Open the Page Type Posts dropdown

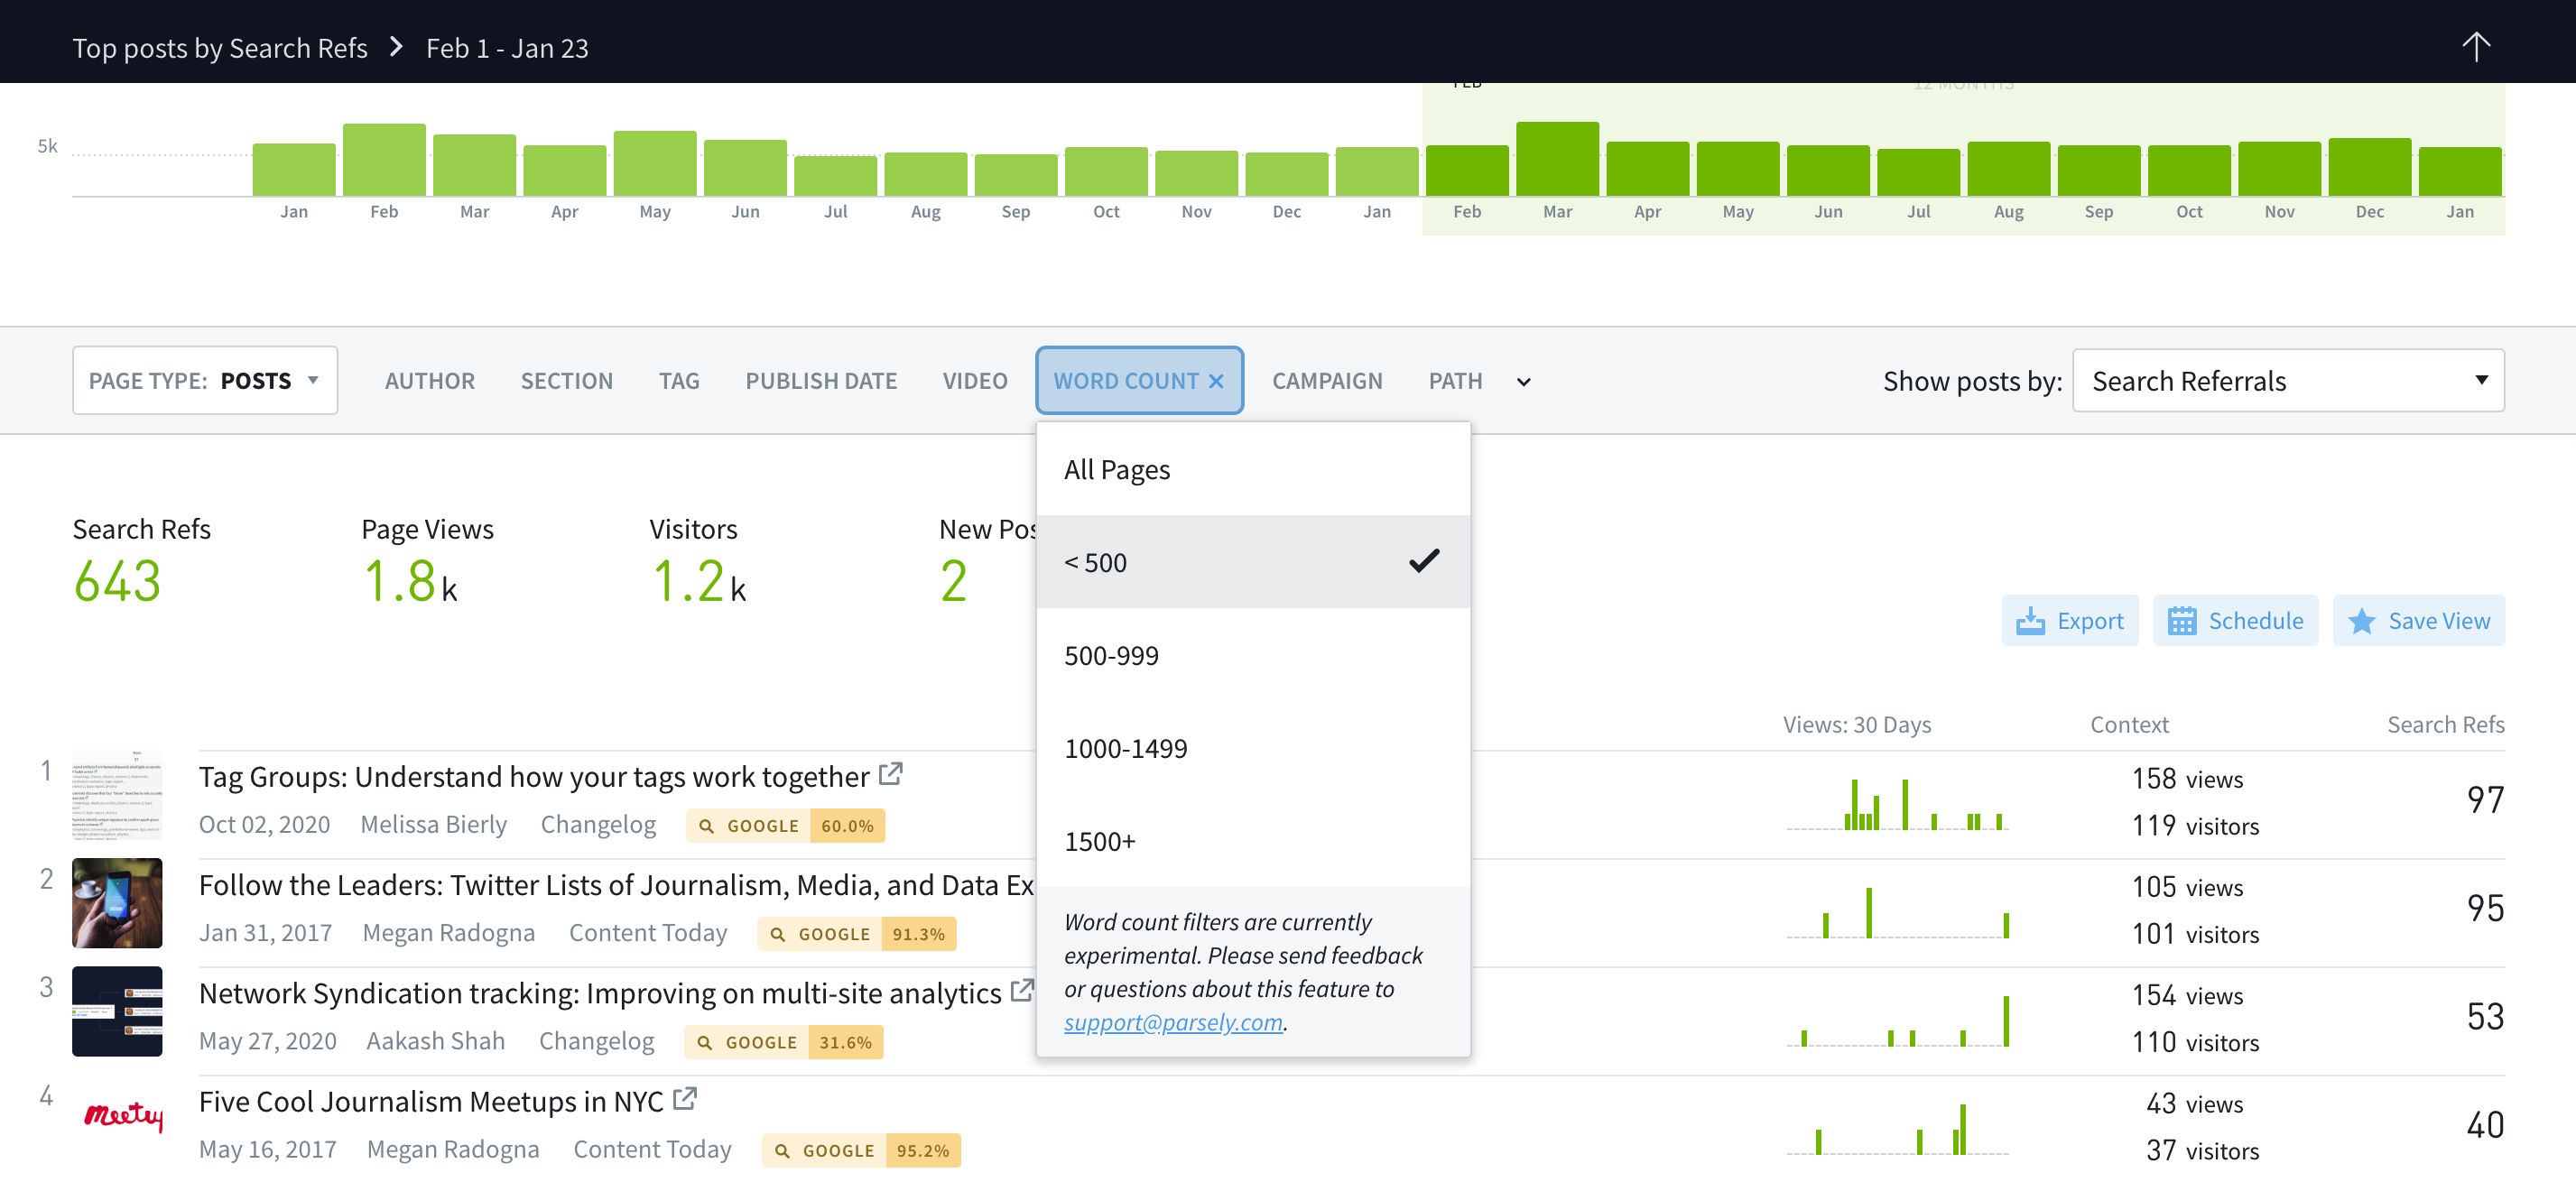point(204,381)
